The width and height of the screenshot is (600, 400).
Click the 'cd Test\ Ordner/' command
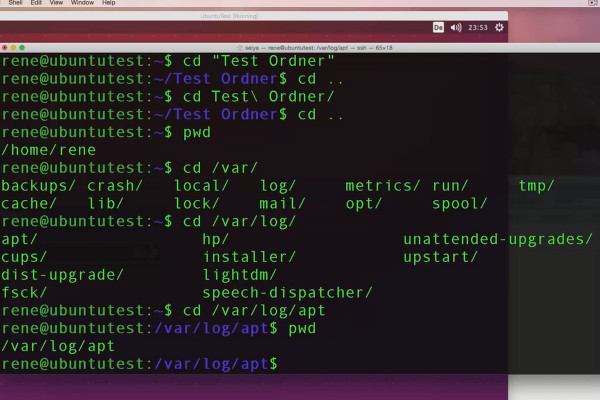tap(259, 97)
